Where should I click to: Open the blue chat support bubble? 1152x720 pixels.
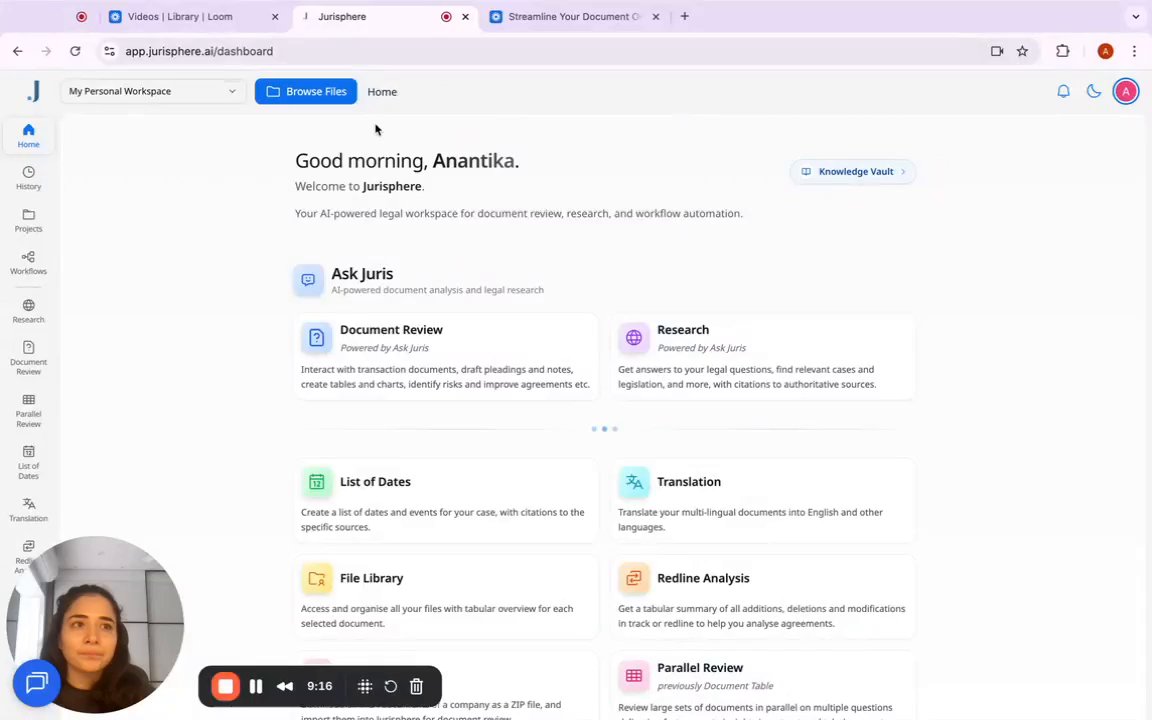pyautogui.click(x=37, y=683)
